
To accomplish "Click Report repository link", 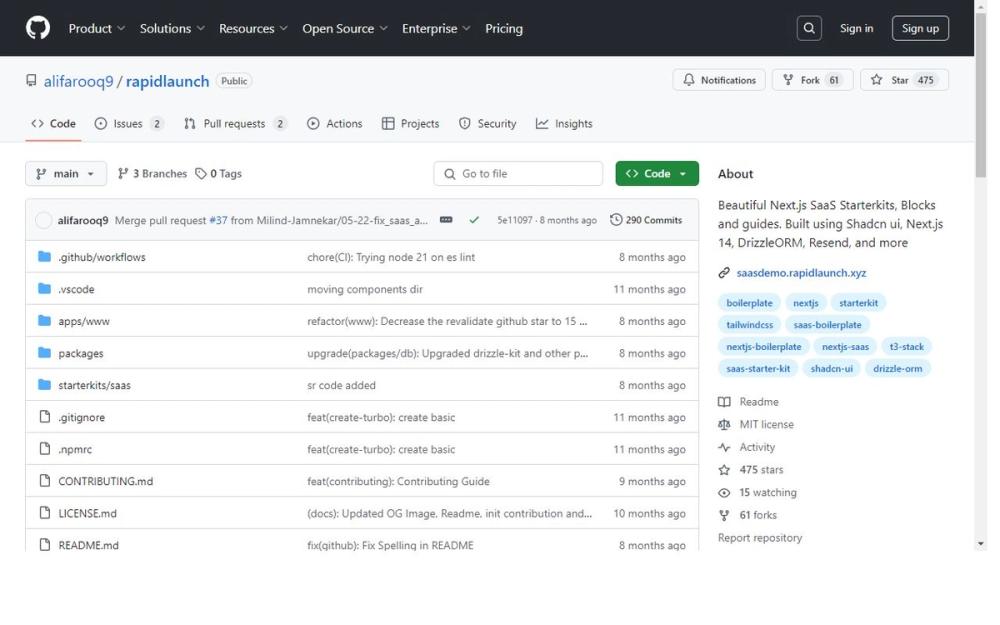I will coord(760,538).
